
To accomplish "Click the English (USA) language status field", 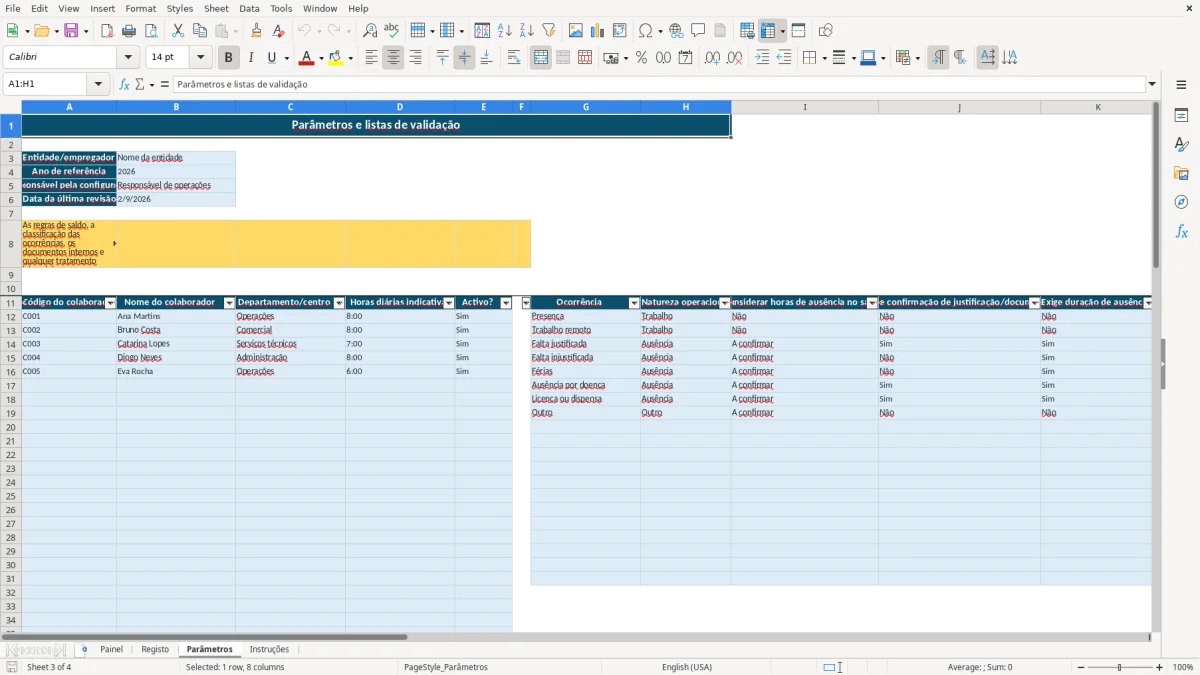I will (x=687, y=667).
